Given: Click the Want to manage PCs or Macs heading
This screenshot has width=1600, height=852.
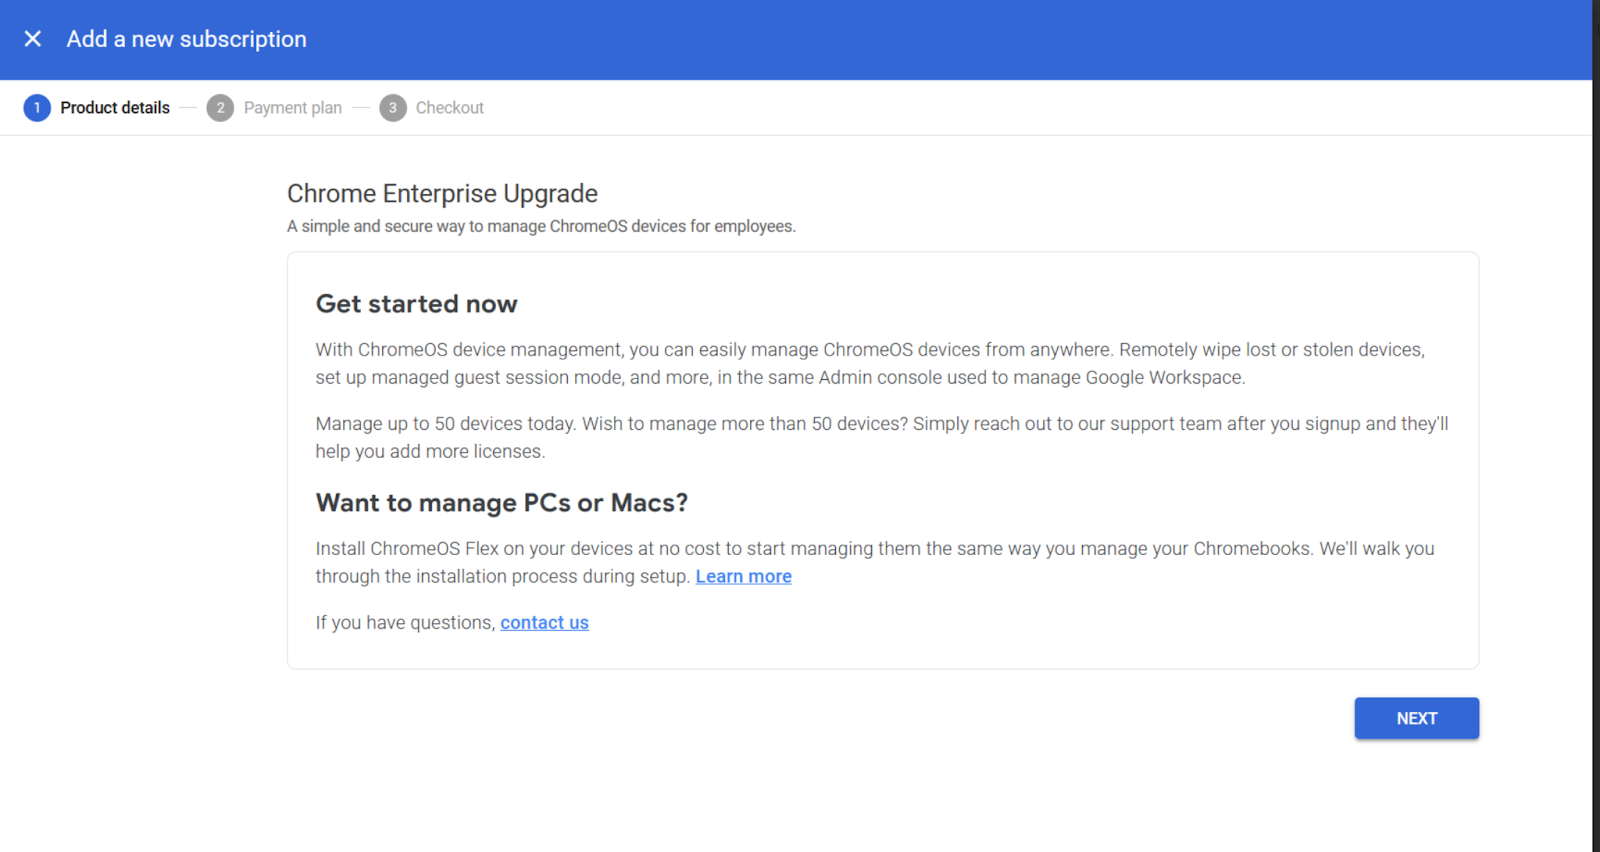Looking at the screenshot, I should coord(501,503).
